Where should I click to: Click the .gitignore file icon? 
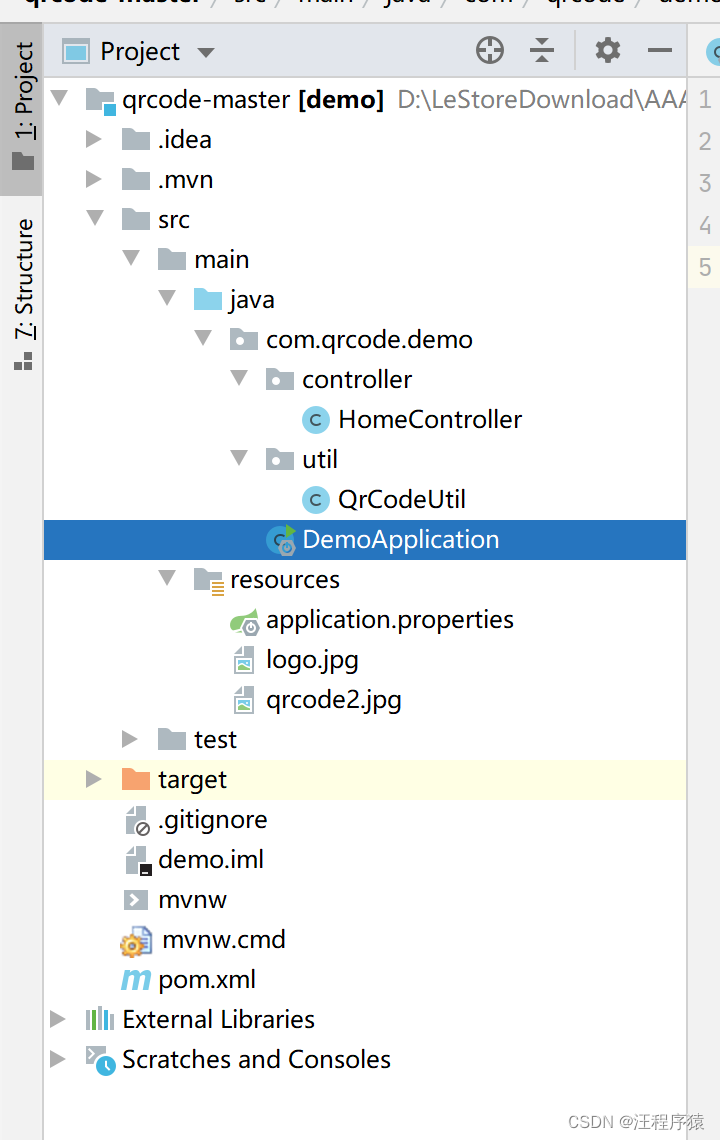point(137,821)
